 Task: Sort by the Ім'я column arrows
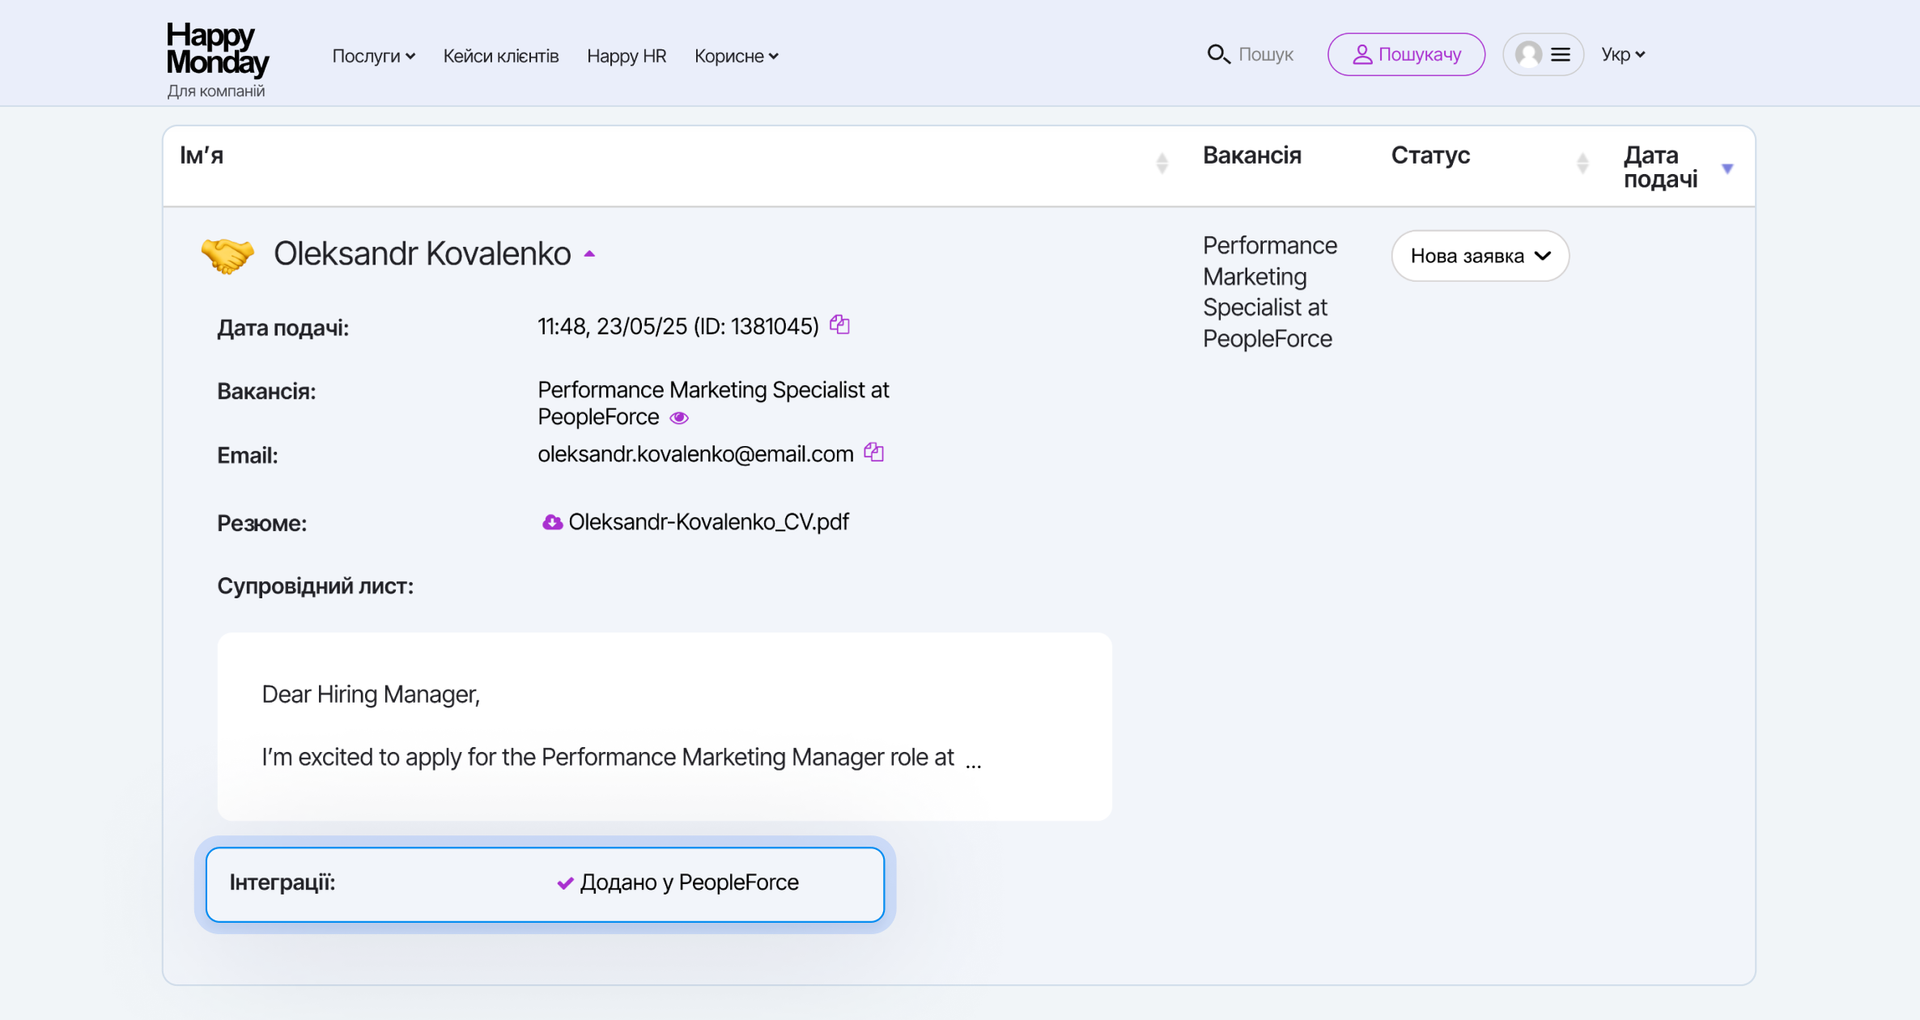[1162, 163]
